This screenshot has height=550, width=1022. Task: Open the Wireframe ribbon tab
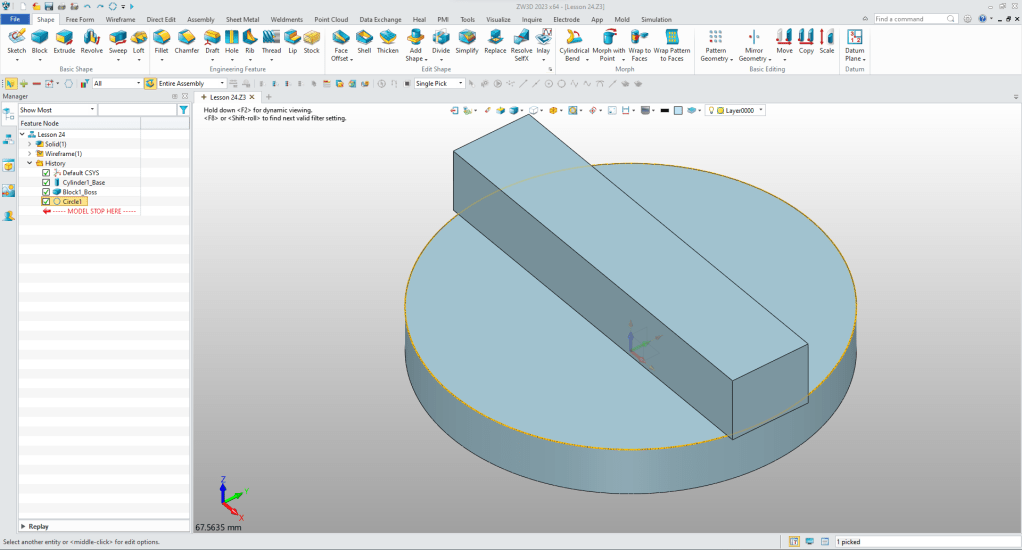pyautogui.click(x=121, y=19)
